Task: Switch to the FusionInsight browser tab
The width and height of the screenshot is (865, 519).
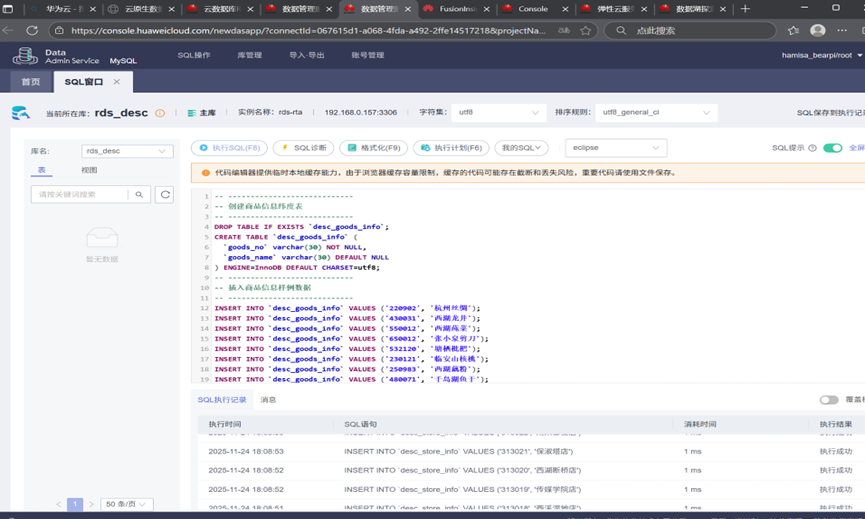Action: tap(458, 9)
